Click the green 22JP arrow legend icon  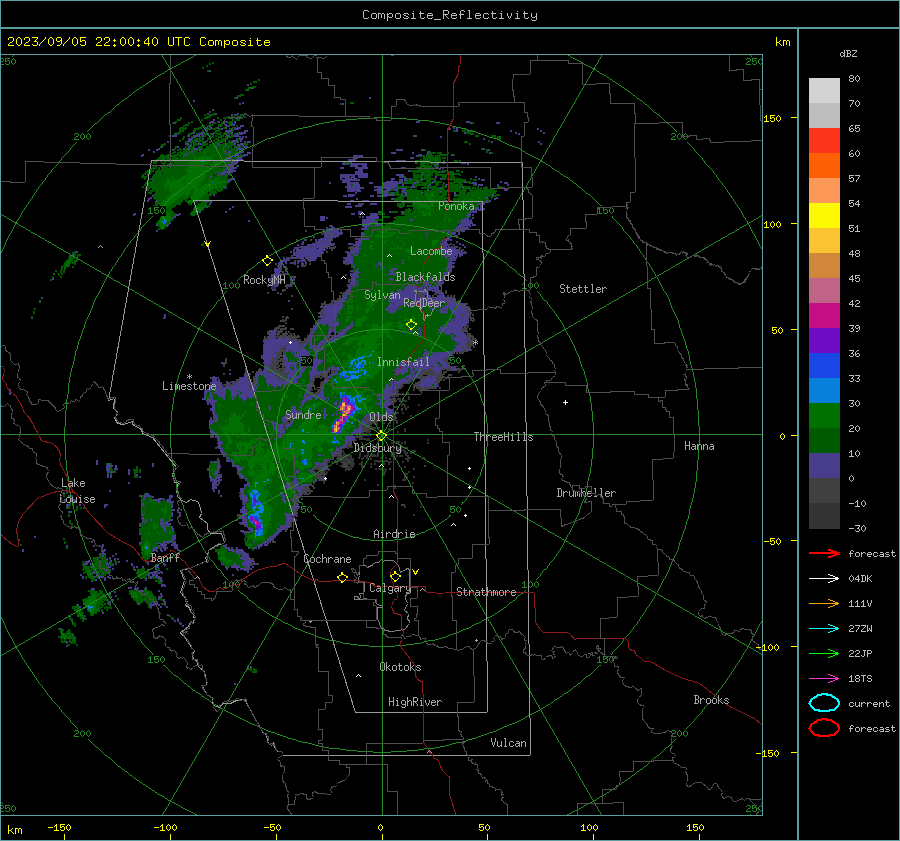824,653
